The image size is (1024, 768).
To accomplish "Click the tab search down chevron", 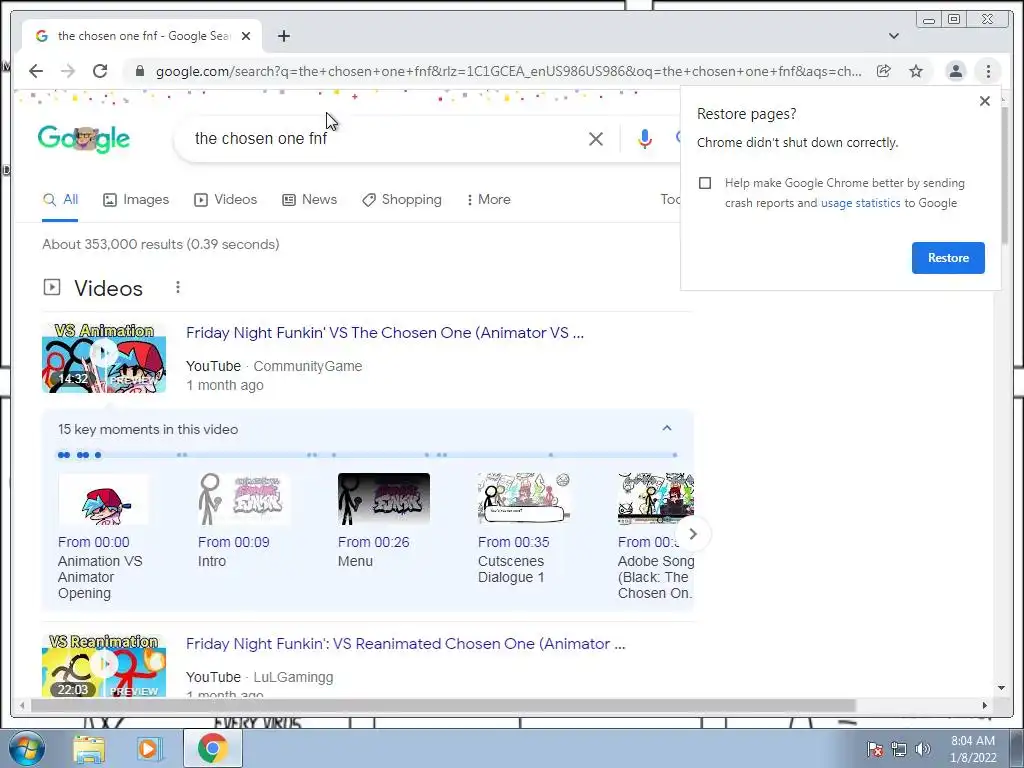I will click(x=894, y=36).
